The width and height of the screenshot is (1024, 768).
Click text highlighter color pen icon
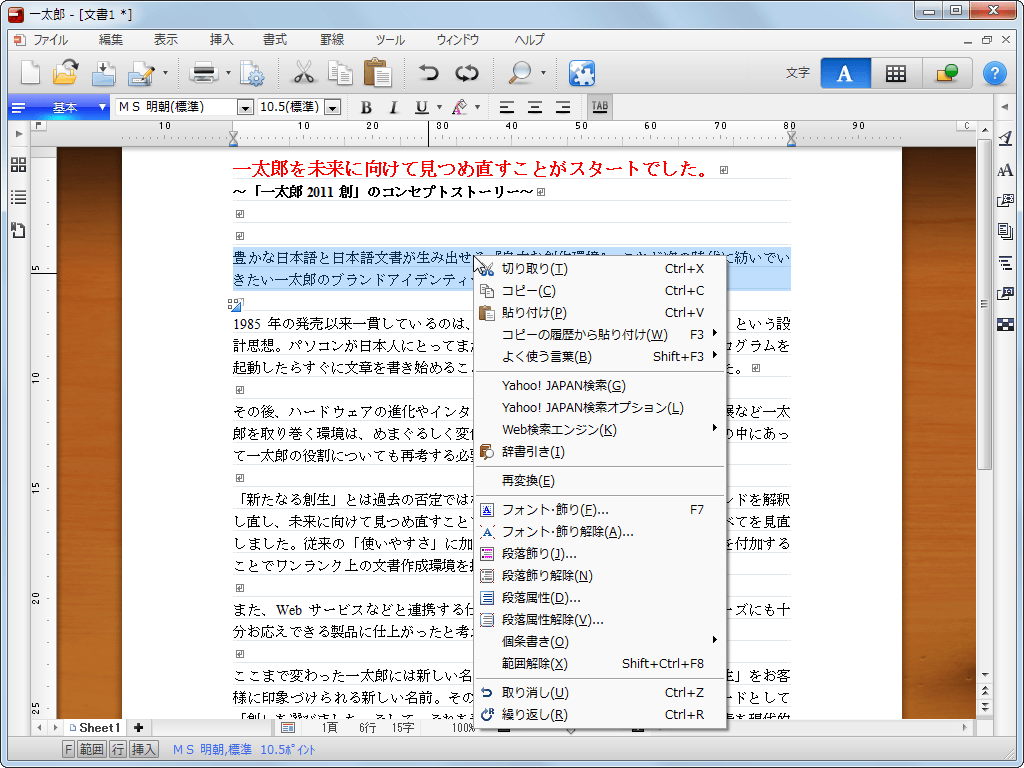pyautogui.click(x=460, y=107)
